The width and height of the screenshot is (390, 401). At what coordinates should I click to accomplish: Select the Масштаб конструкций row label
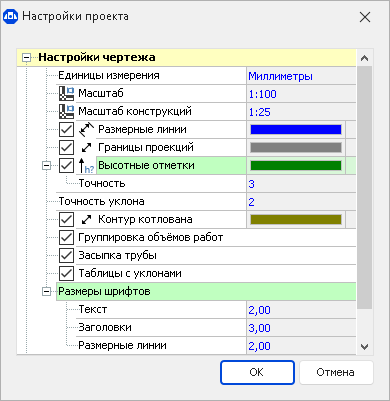pos(135,111)
